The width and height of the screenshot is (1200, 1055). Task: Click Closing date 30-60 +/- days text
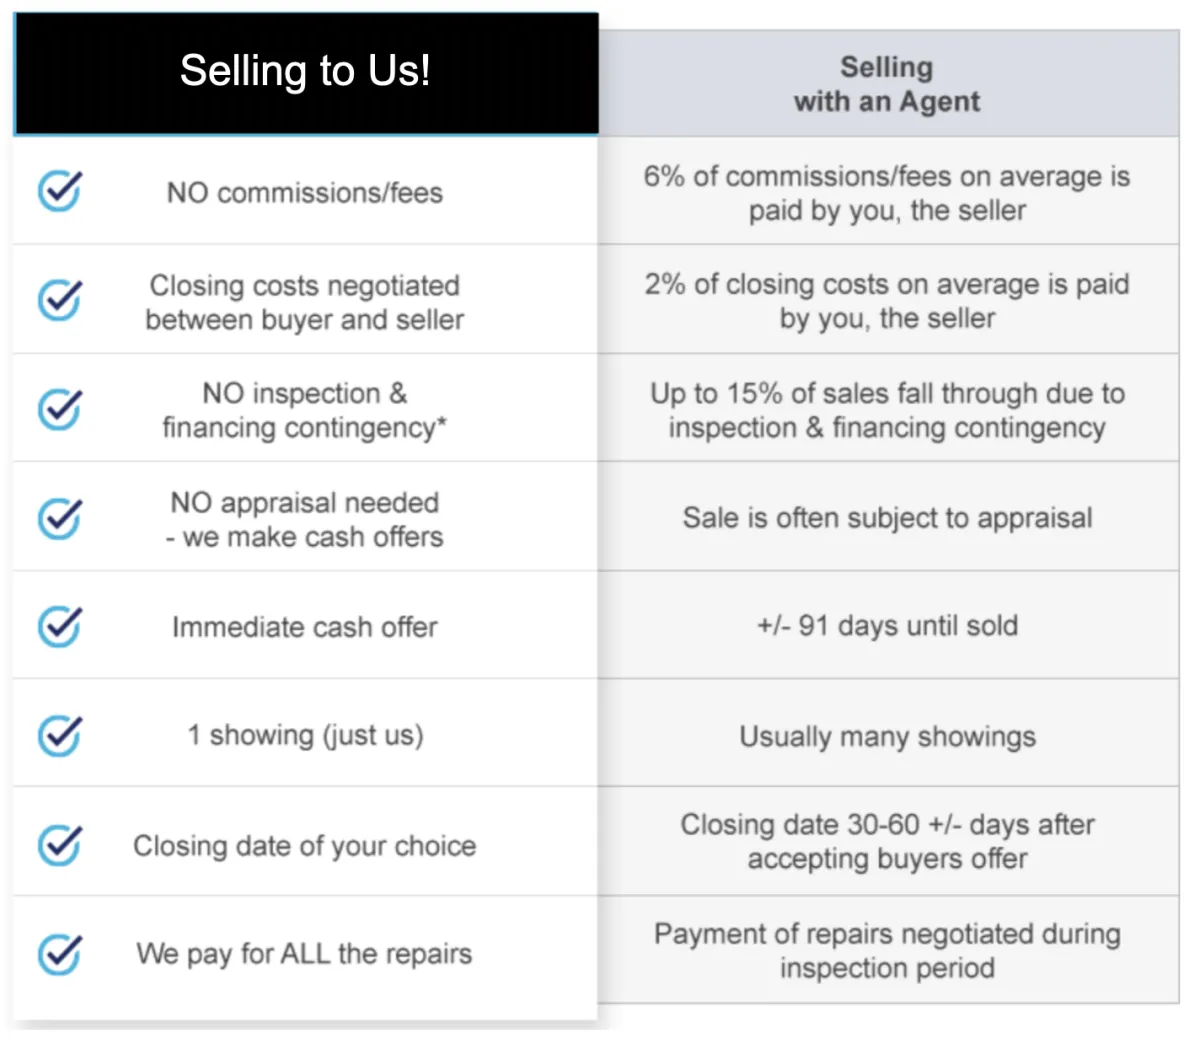pos(888,841)
